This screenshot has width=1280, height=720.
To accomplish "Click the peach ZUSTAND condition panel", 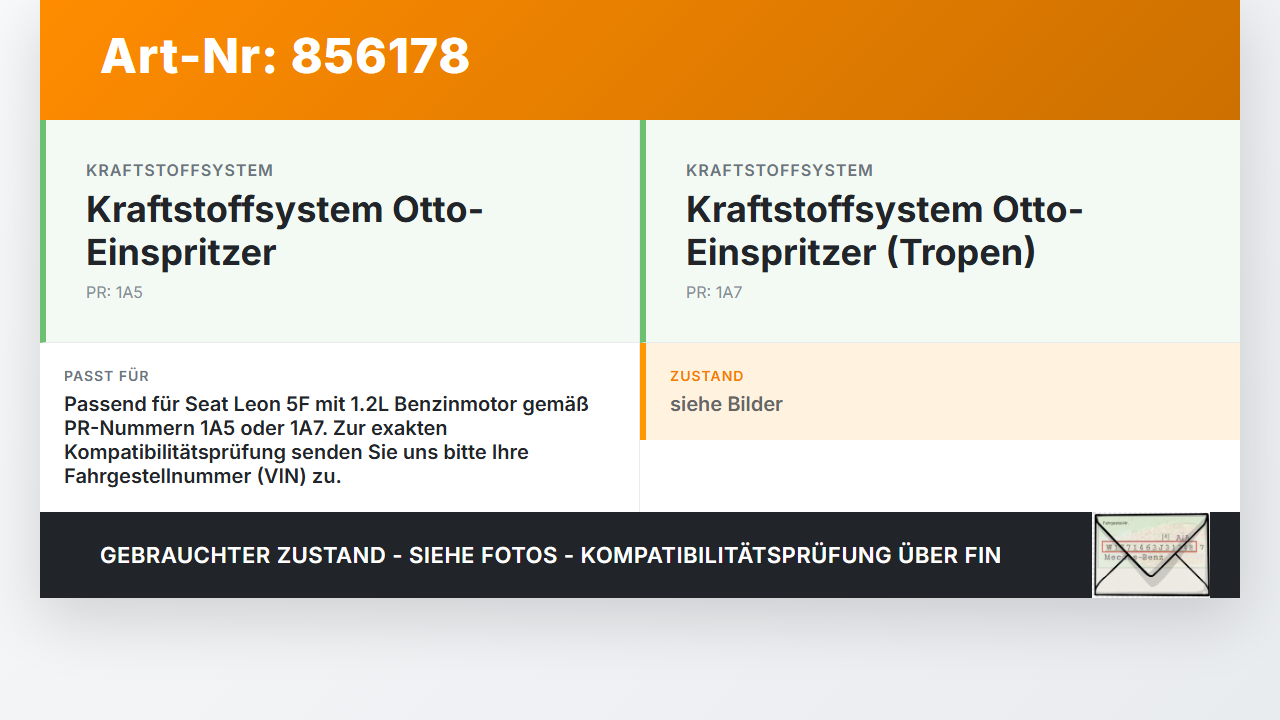I will [x=940, y=392].
